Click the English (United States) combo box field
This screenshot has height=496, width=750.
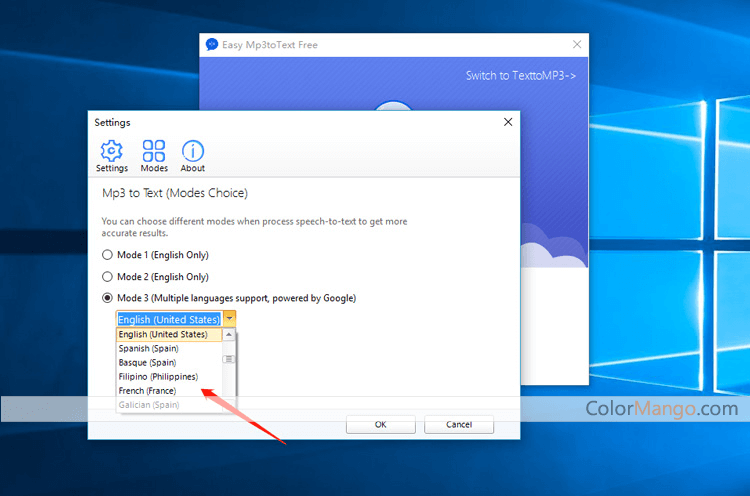tap(169, 319)
